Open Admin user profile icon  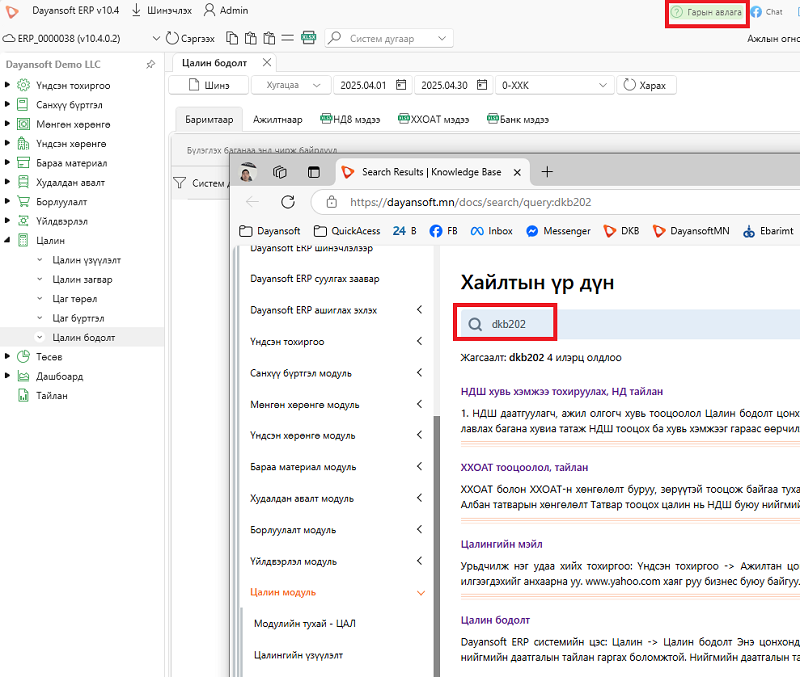coord(209,10)
